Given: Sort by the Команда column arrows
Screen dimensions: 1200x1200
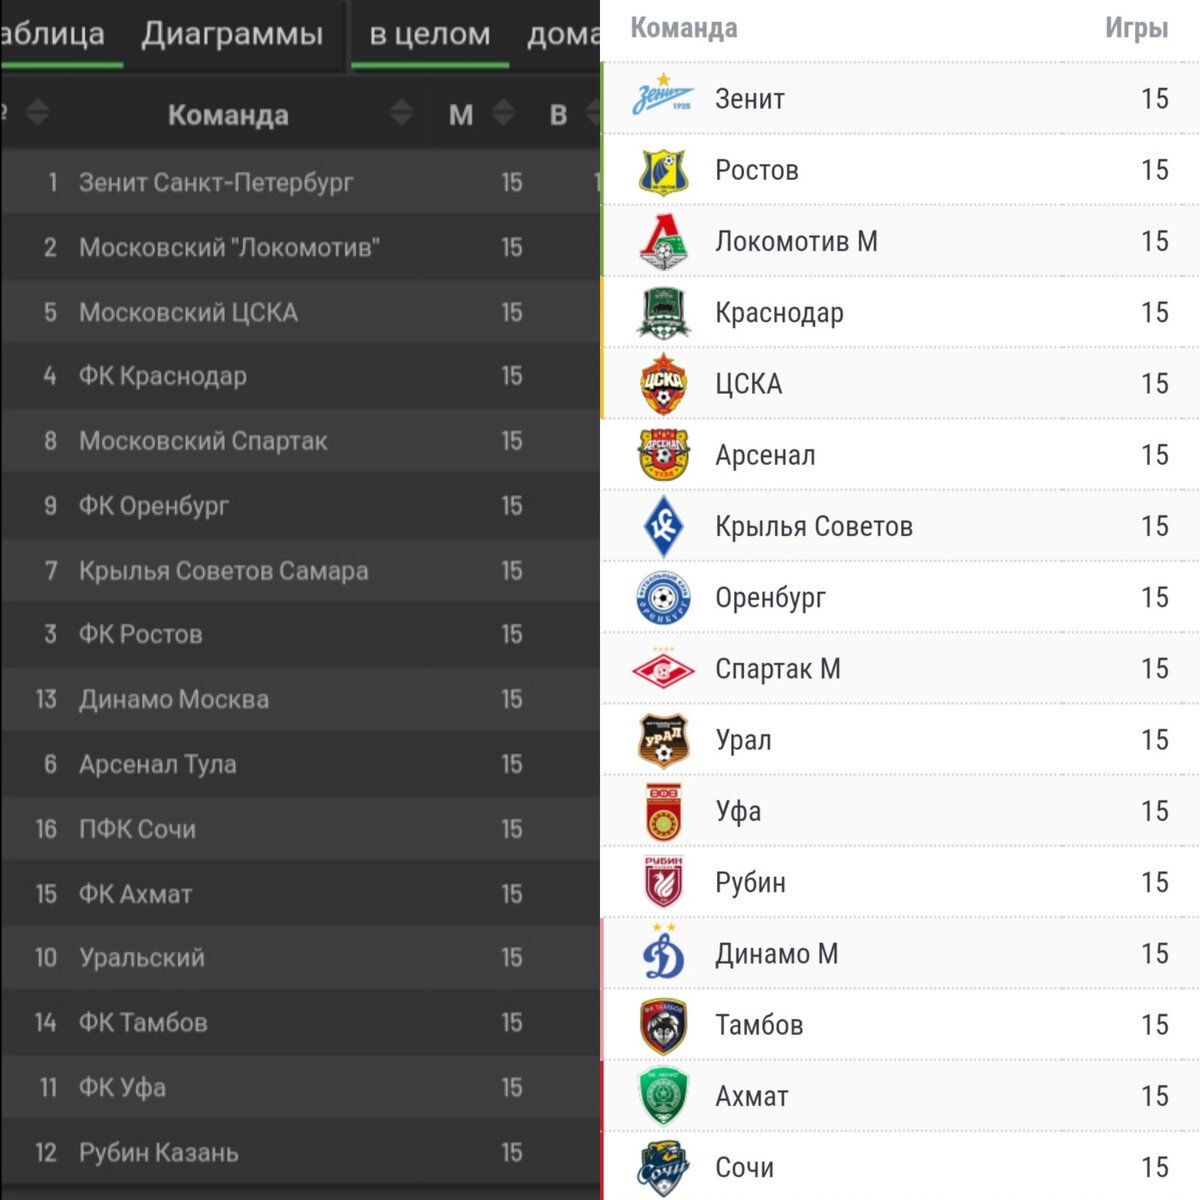Looking at the screenshot, I should coord(401,113).
